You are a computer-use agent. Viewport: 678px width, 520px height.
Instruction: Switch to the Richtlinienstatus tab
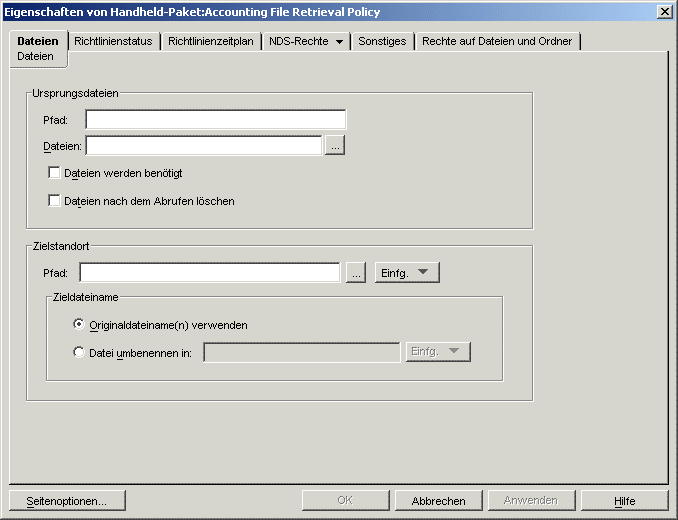[x=113, y=41]
